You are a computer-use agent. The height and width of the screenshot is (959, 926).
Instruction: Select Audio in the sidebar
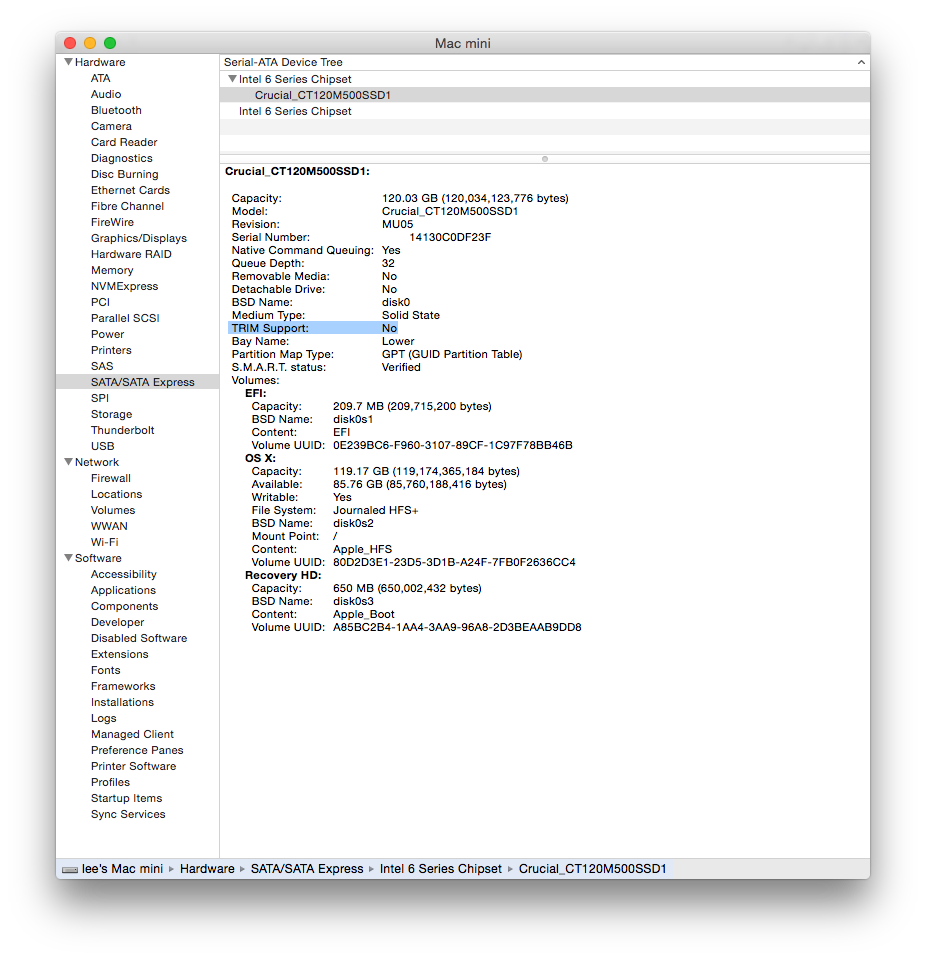coord(106,94)
